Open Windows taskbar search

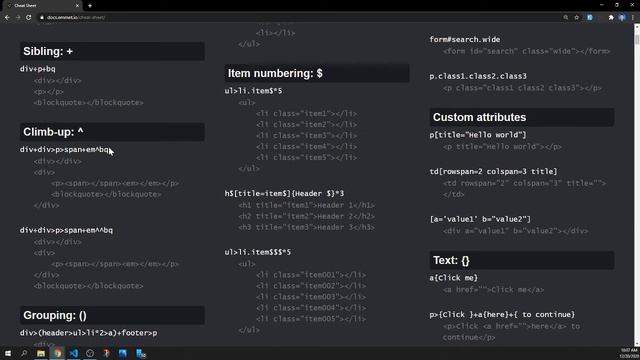[24, 353]
